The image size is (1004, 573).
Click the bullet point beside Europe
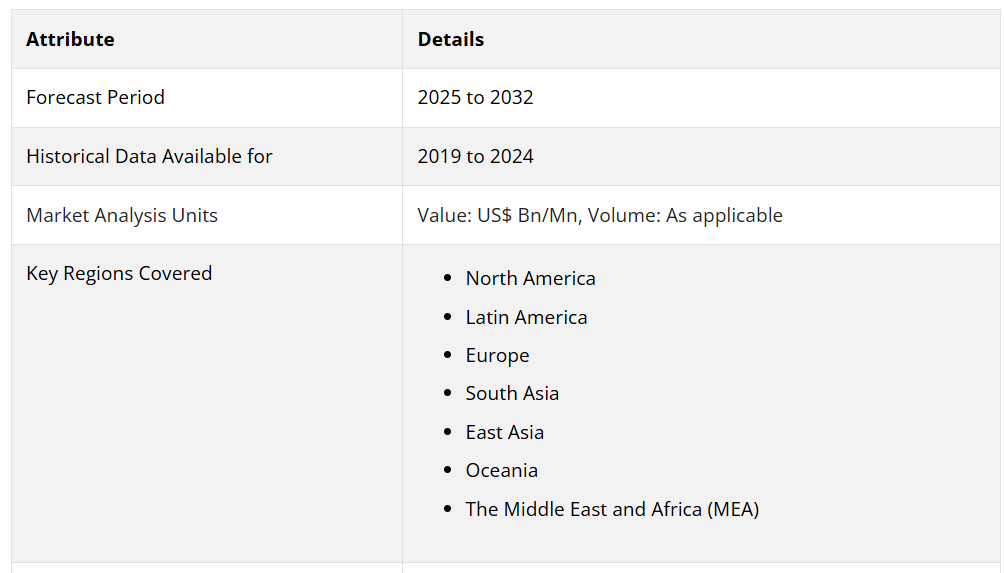pos(447,357)
